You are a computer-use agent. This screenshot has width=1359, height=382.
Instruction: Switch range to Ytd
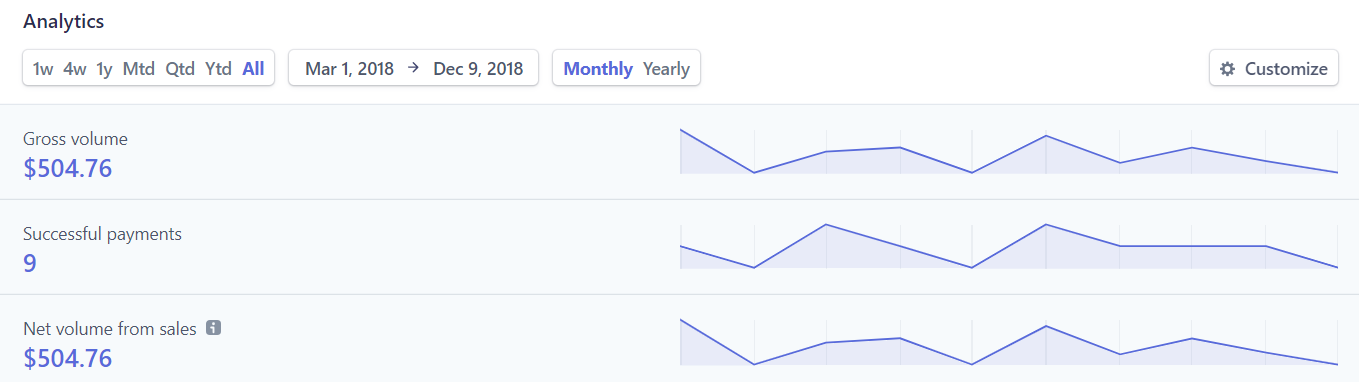pos(218,69)
